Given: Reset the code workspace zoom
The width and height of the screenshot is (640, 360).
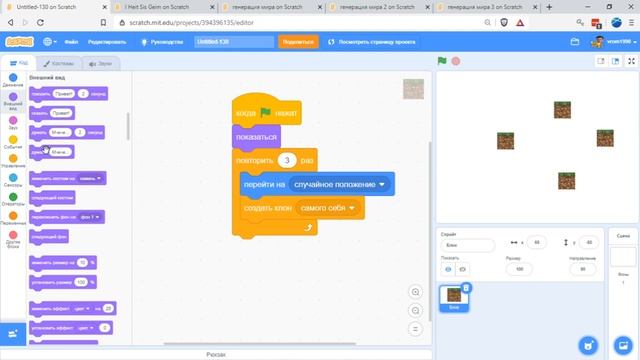Looking at the screenshot, I should 415,329.
